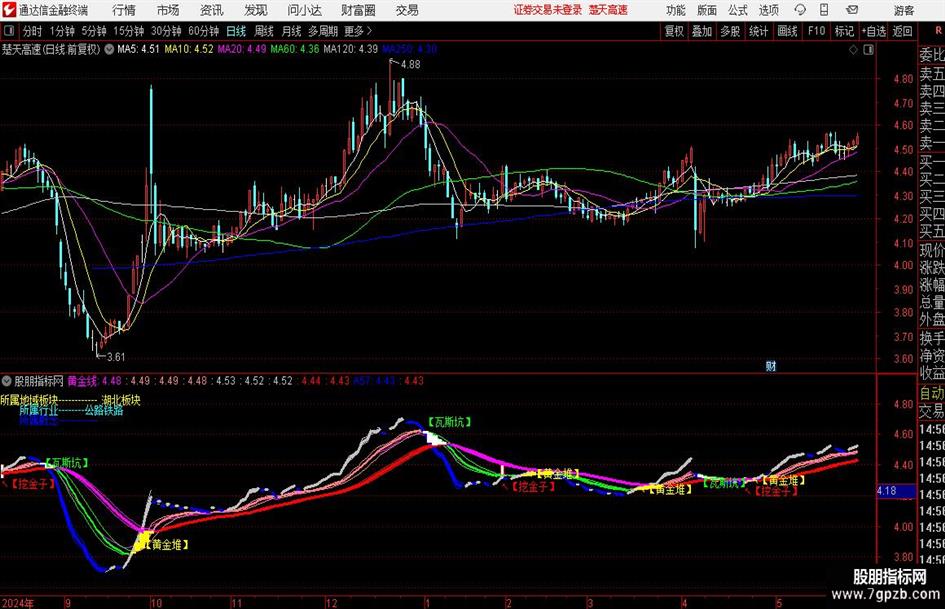This screenshot has height=609, width=945.
Task: Click the 叠加 overlay button
Action: pyautogui.click(x=702, y=31)
